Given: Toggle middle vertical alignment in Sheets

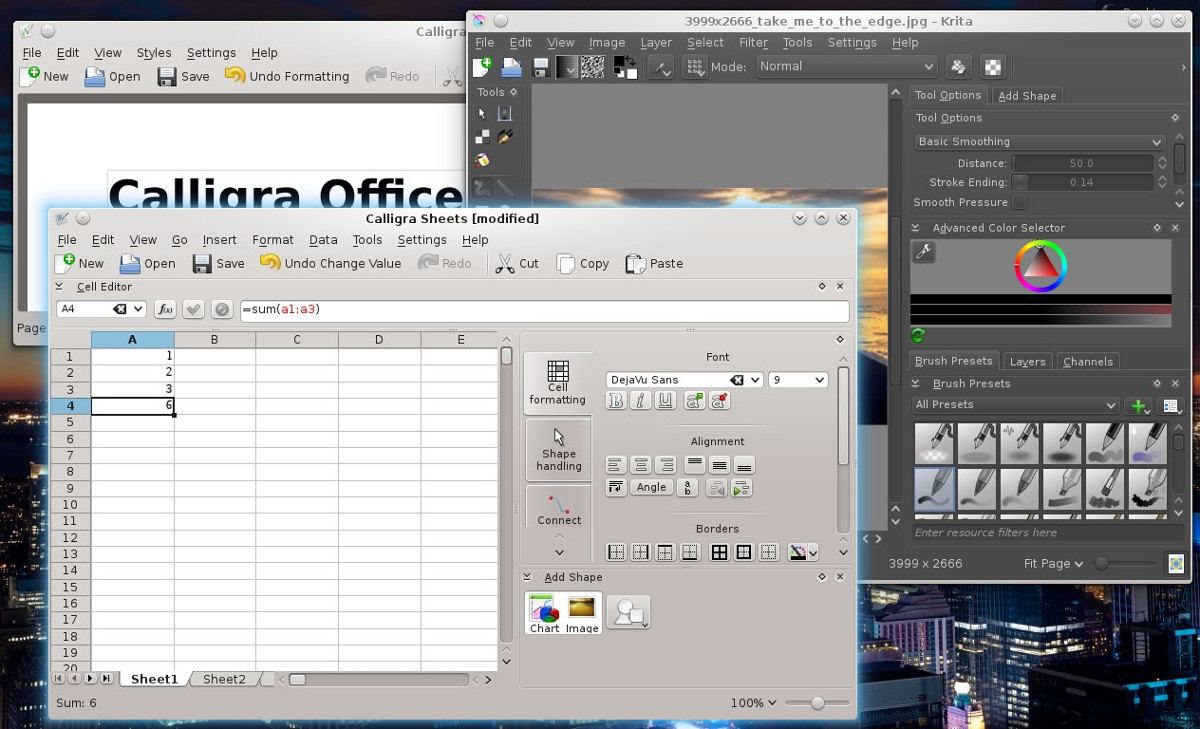Looking at the screenshot, I should pyautogui.click(x=719, y=465).
